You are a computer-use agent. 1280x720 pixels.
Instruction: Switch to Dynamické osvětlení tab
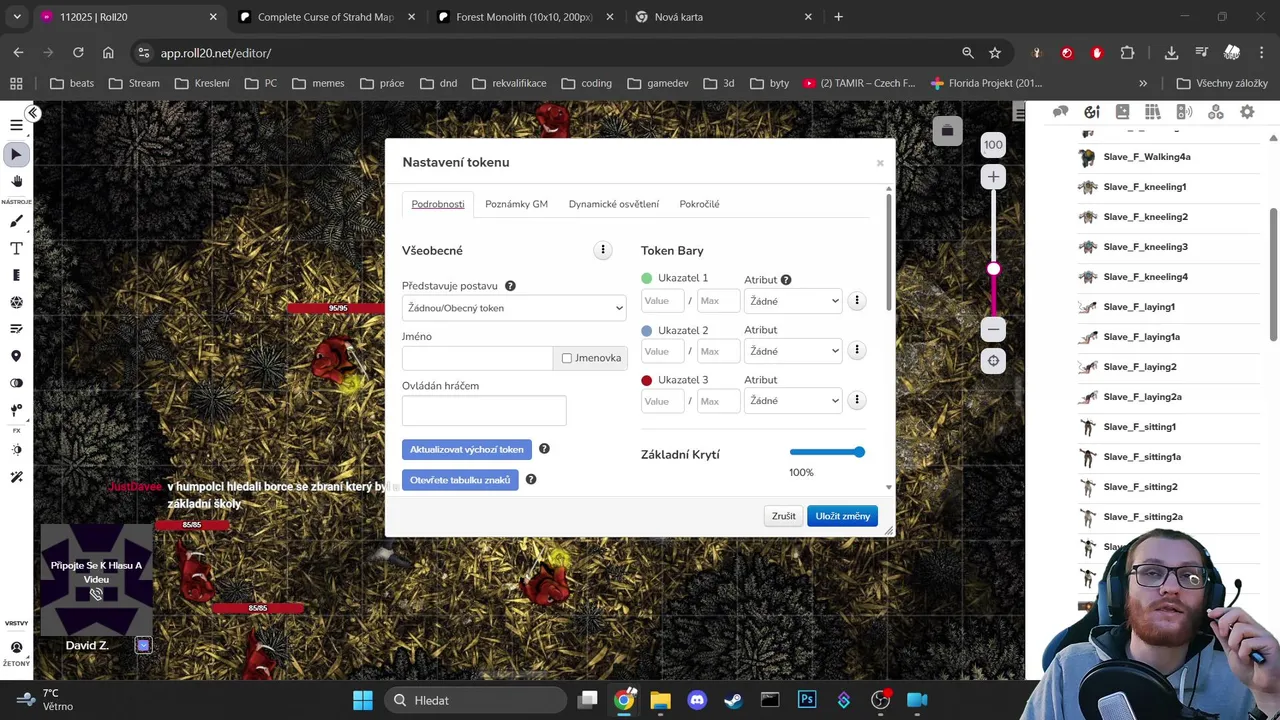coord(614,204)
